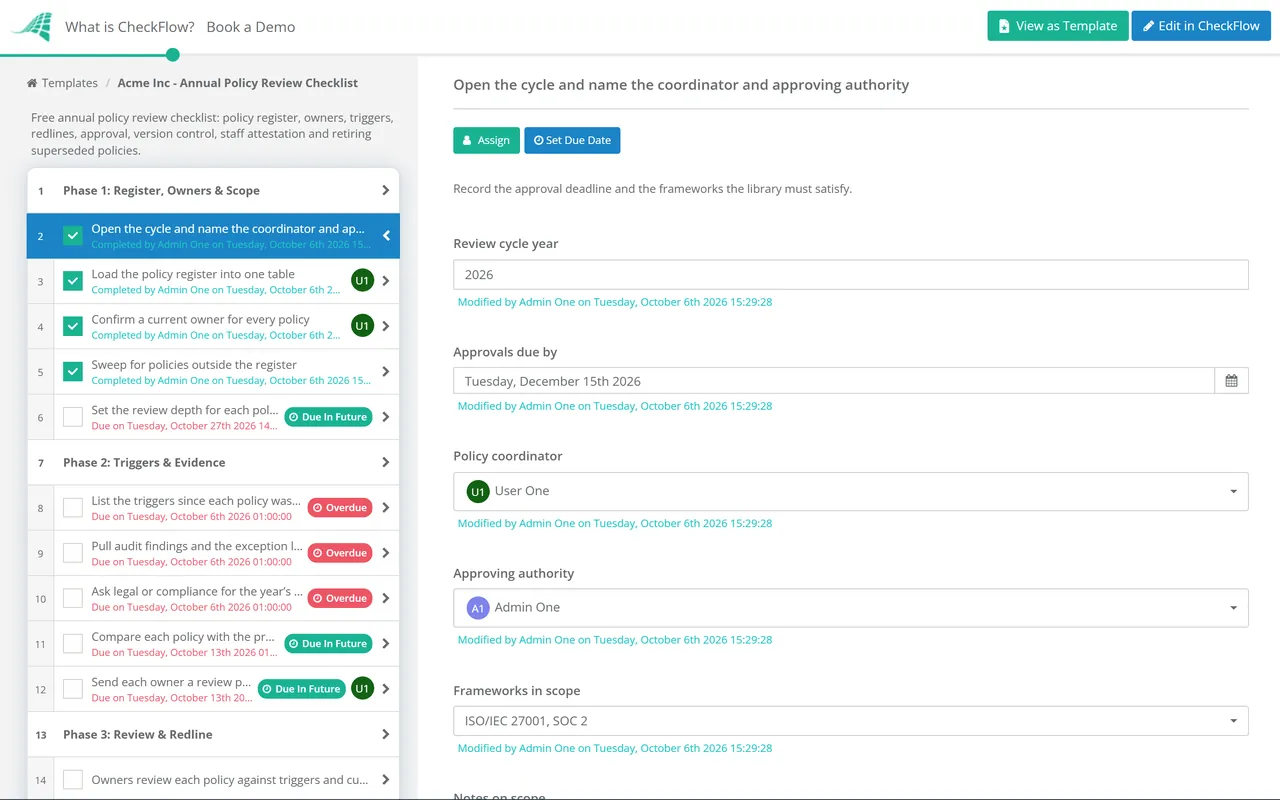Click Due In Future badge on Compare each policy row
This screenshot has width=1280, height=800.
[x=328, y=644]
